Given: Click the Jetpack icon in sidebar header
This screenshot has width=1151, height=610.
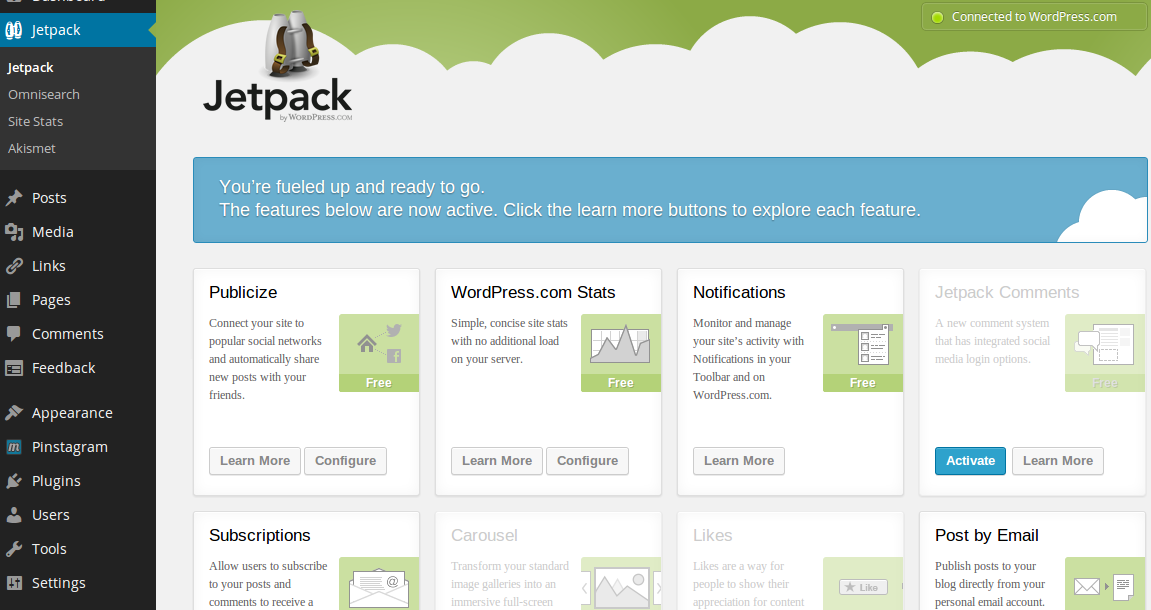Looking at the screenshot, I should (x=14, y=30).
